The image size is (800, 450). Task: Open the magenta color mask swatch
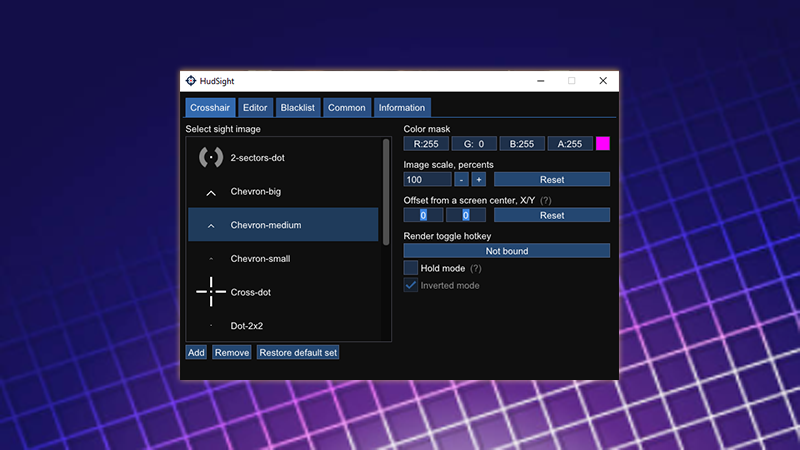pyautogui.click(x=603, y=144)
